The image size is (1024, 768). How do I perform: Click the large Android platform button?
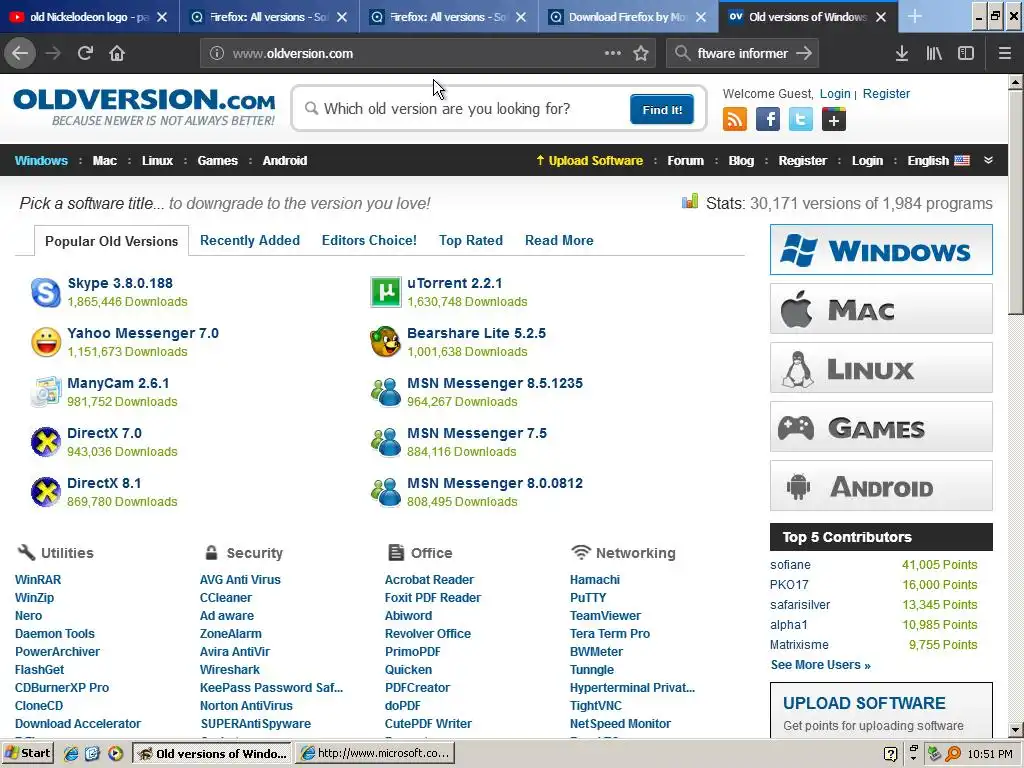(x=881, y=486)
